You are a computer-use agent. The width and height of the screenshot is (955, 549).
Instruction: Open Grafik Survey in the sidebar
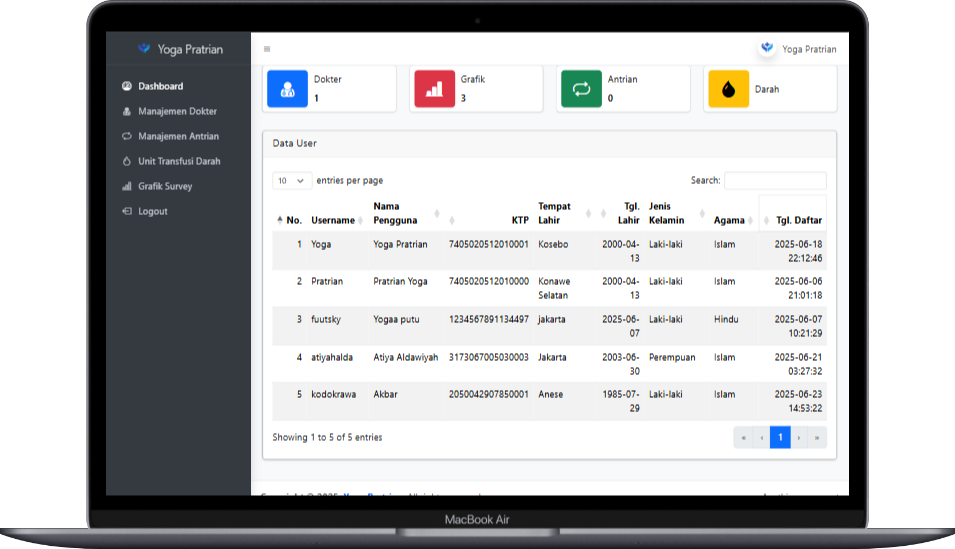tap(165, 186)
